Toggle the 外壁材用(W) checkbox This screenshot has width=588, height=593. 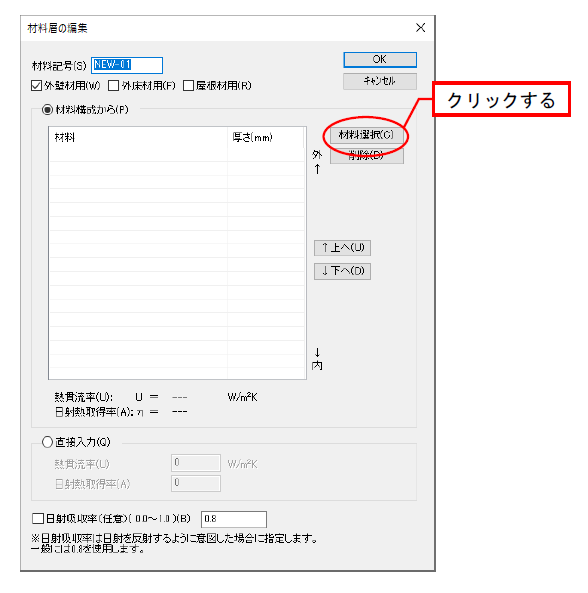pyautogui.click(x=37, y=86)
